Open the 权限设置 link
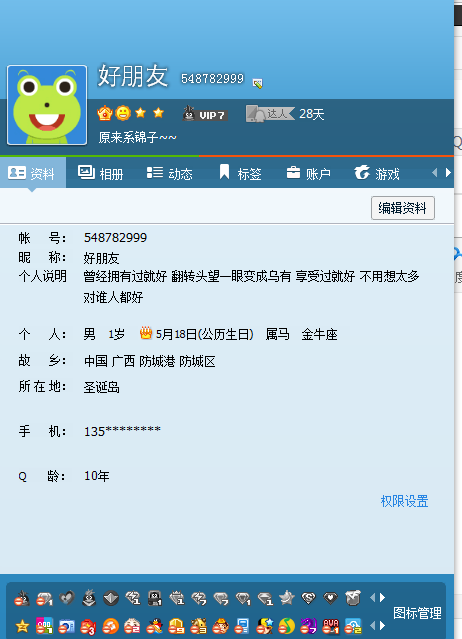 pos(404,501)
